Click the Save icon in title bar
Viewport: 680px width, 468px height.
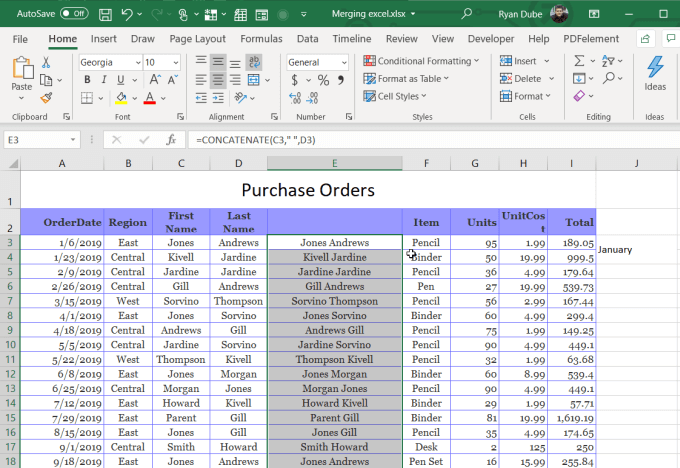(104, 15)
